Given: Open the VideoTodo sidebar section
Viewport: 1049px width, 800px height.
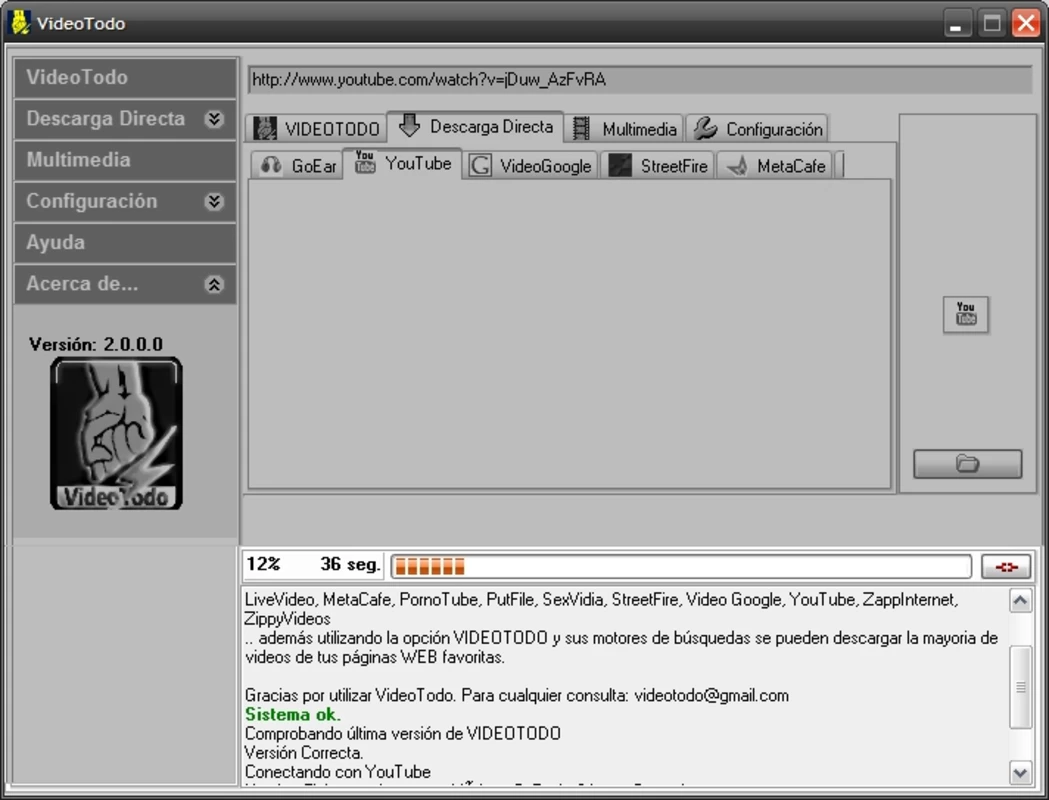Looking at the screenshot, I should pos(125,78).
